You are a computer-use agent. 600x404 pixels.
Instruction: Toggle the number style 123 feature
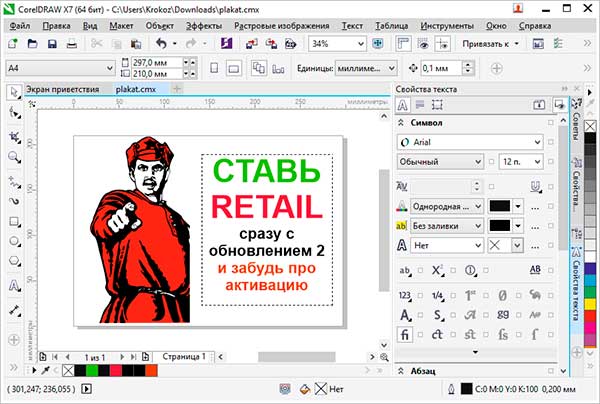click(404, 295)
